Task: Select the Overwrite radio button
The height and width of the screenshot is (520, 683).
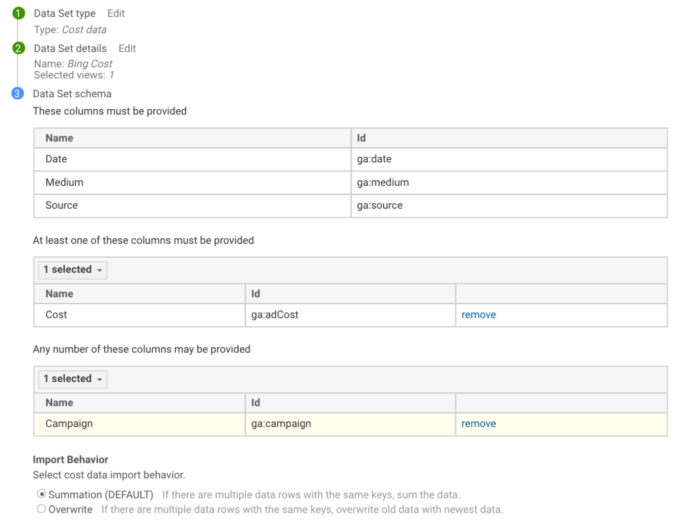Action: coord(41,509)
